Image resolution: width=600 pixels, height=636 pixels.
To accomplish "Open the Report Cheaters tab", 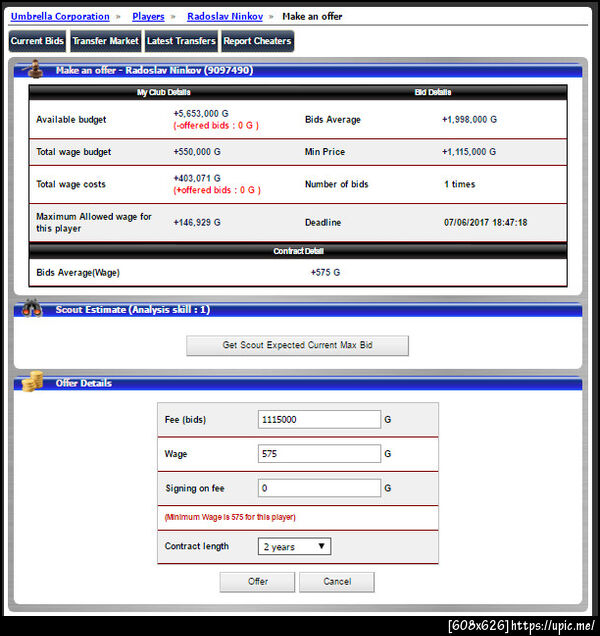I will click(x=257, y=41).
